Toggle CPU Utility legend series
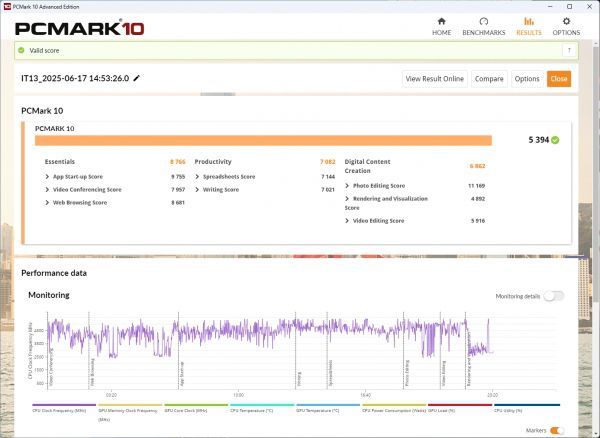600x438 pixels. pyautogui.click(x=527, y=409)
